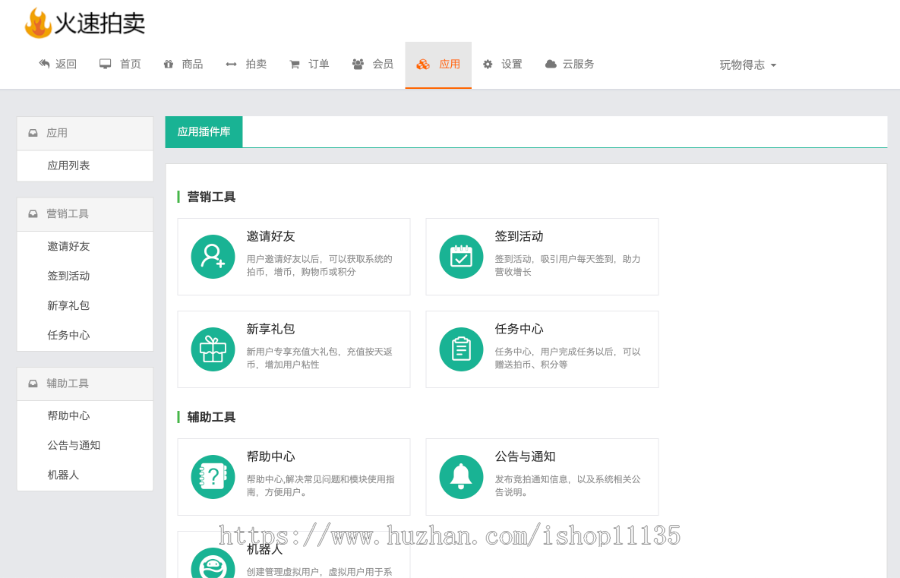Click the 帮助中心 question book icon
This screenshot has height=578, width=900.
coord(213,476)
